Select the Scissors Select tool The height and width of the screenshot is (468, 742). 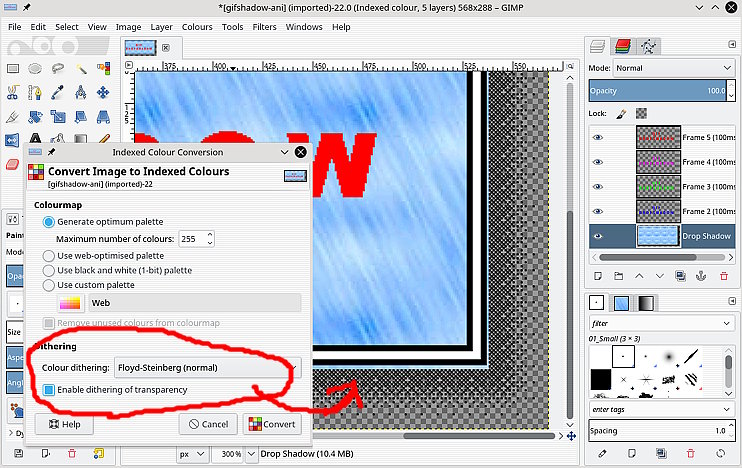[13, 92]
